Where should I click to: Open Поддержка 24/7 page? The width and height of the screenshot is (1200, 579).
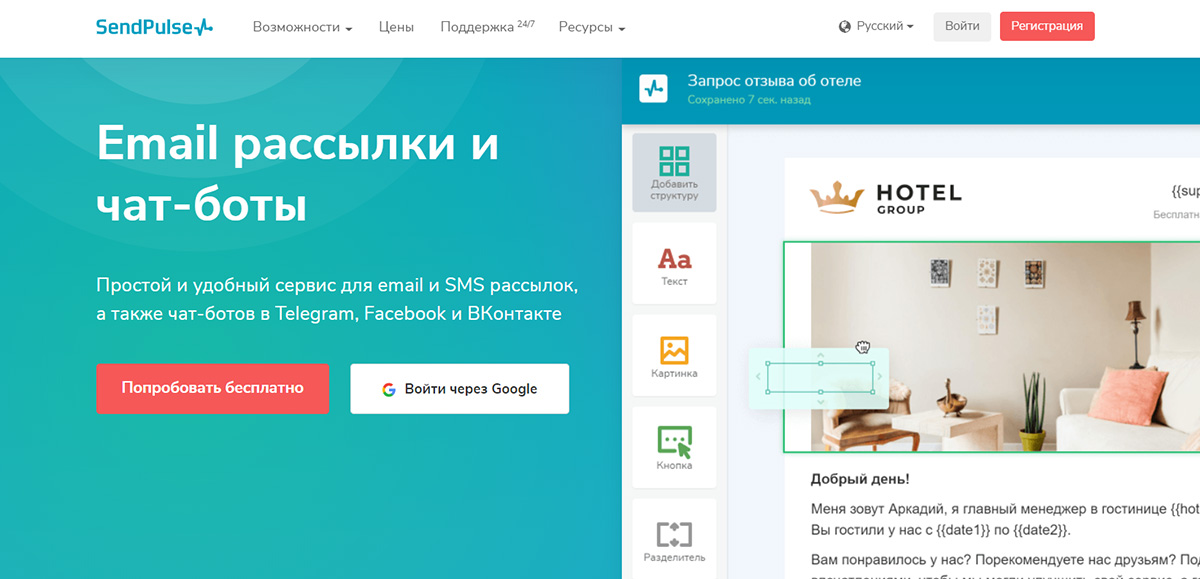pyautogui.click(x=487, y=27)
